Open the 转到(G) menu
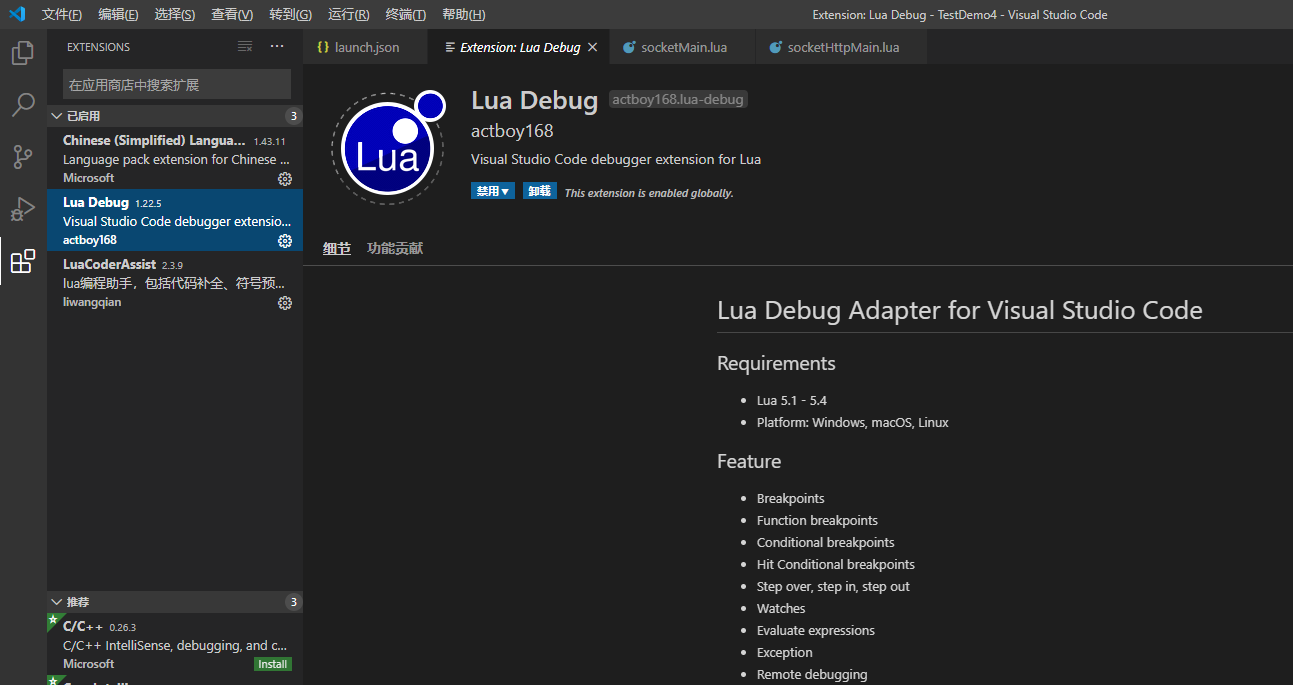 (x=290, y=14)
